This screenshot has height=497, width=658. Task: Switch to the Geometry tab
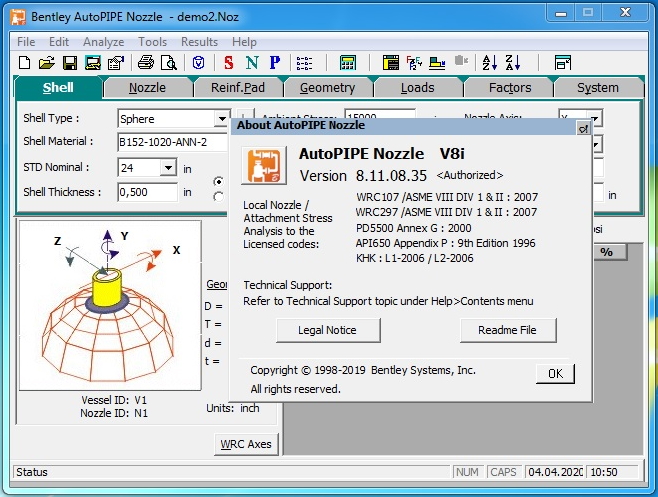coord(328,88)
